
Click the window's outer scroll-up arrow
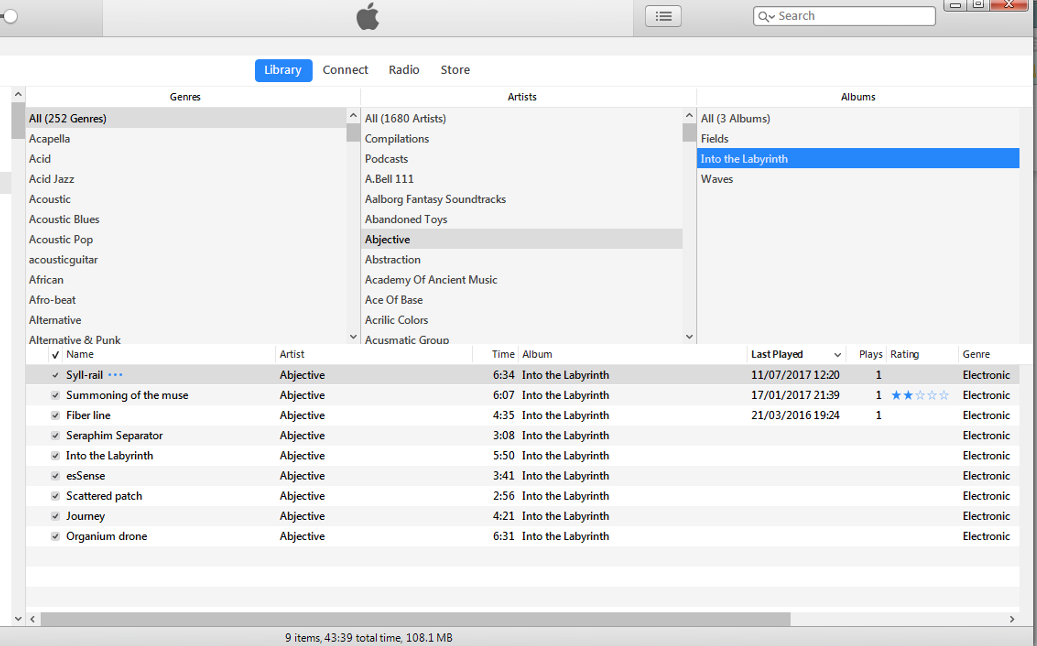(x=18, y=95)
